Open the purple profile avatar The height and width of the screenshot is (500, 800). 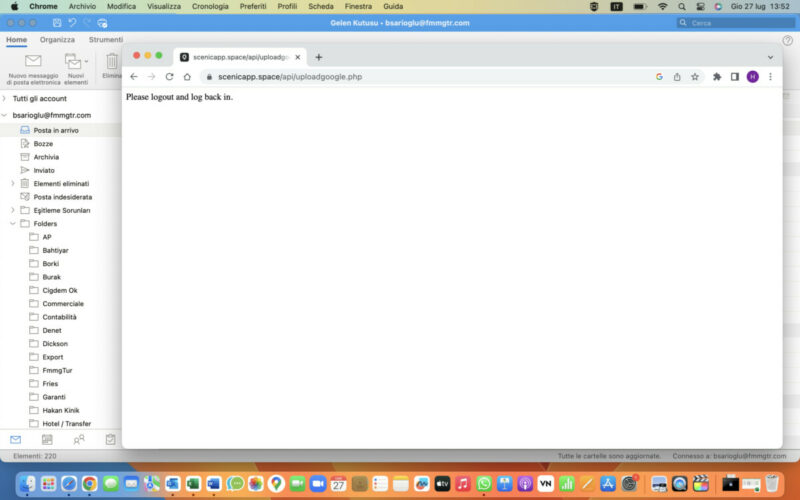point(753,76)
